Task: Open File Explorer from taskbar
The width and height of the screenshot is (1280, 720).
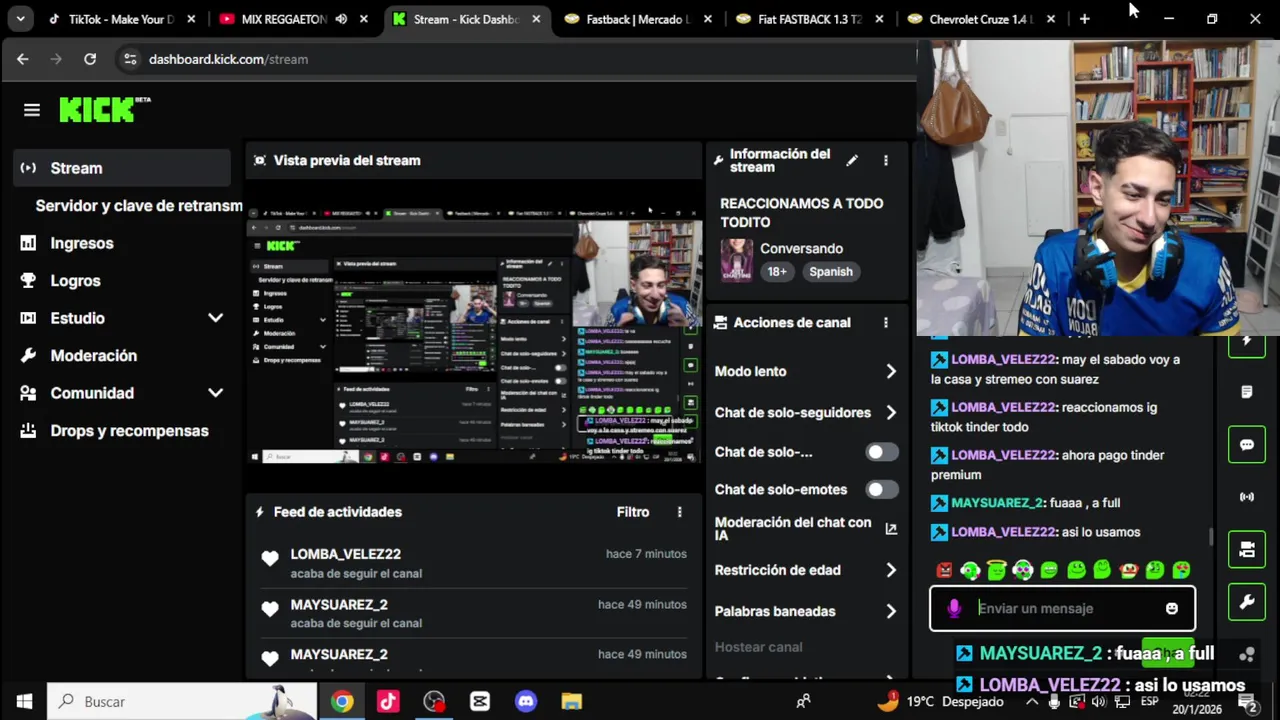Action: (x=571, y=702)
